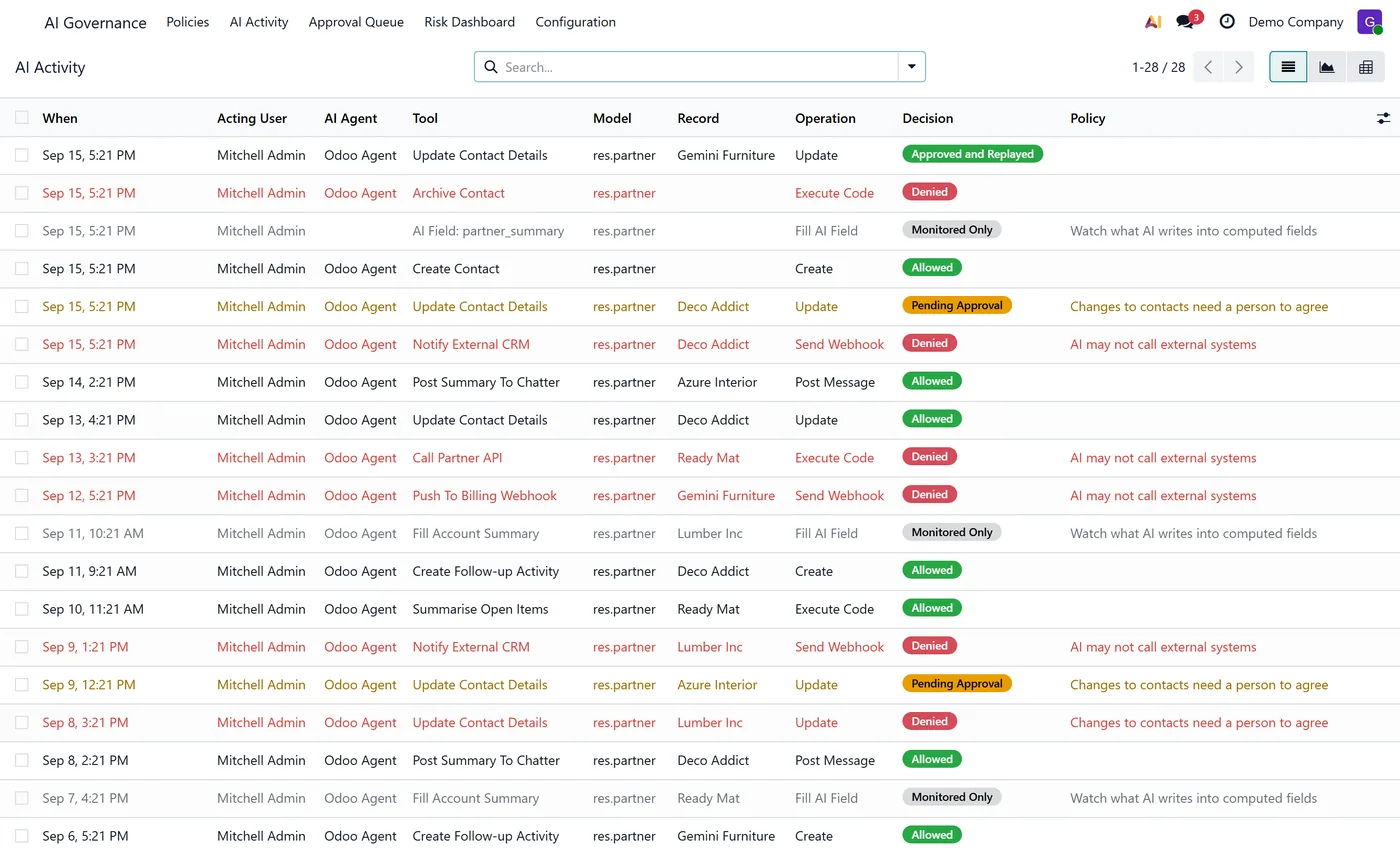Click the AI Governance app title
The width and height of the screenshot is (1400, 851).
pos(95,22)
